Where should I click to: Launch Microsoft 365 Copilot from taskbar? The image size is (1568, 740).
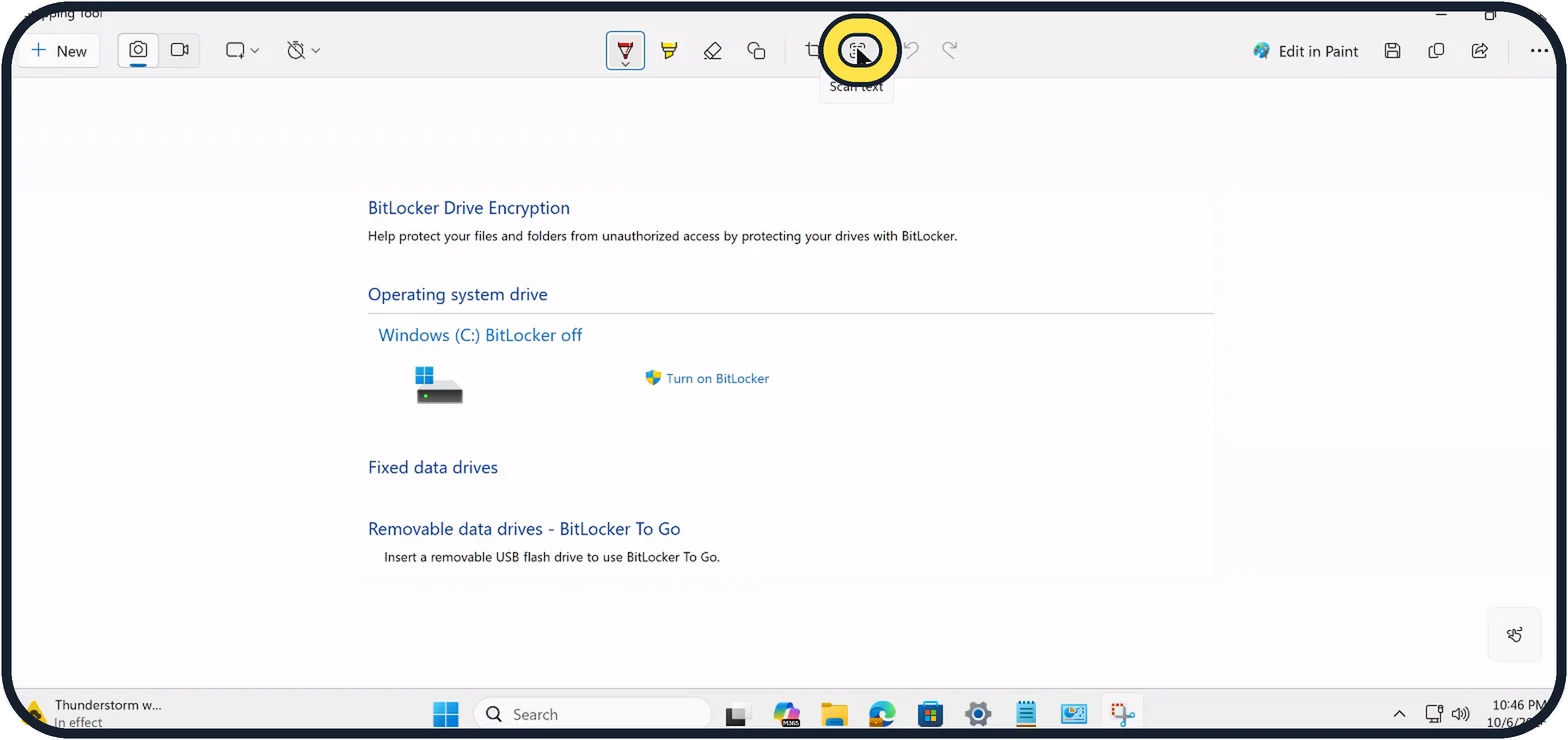(787, 714)
